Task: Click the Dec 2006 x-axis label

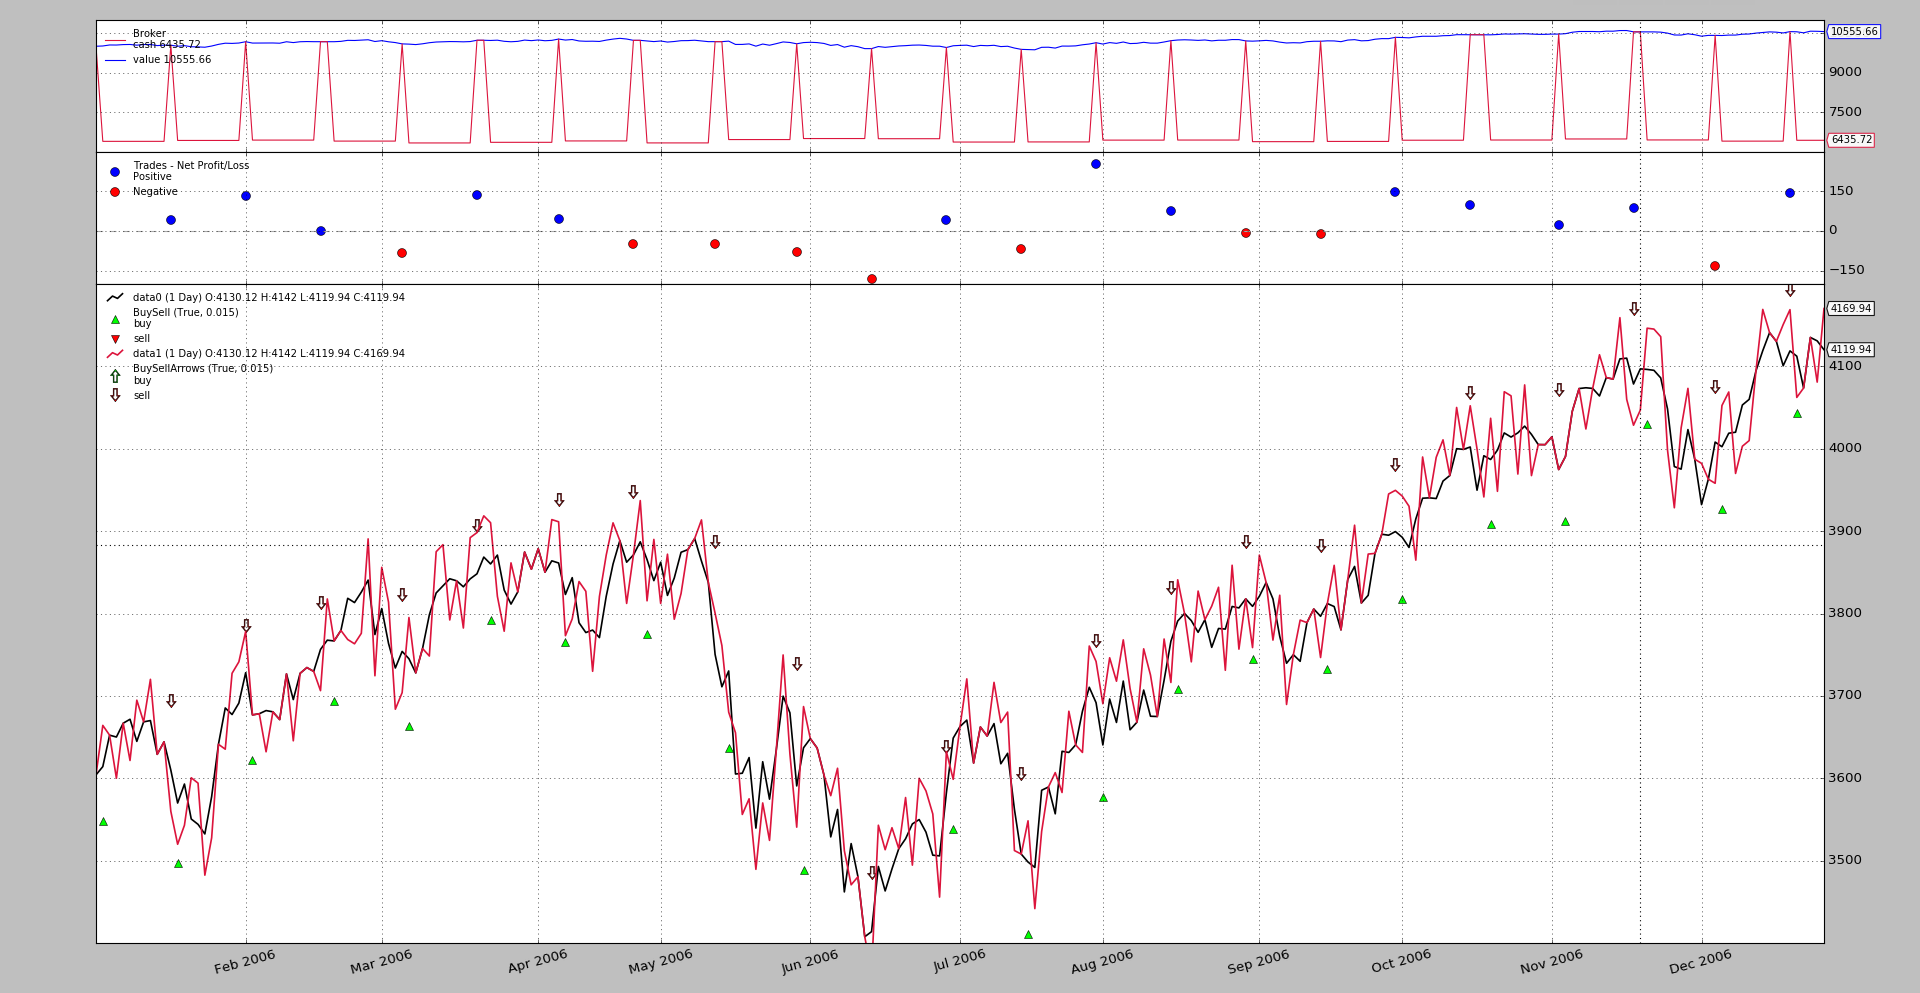Action: point(1700,962)
